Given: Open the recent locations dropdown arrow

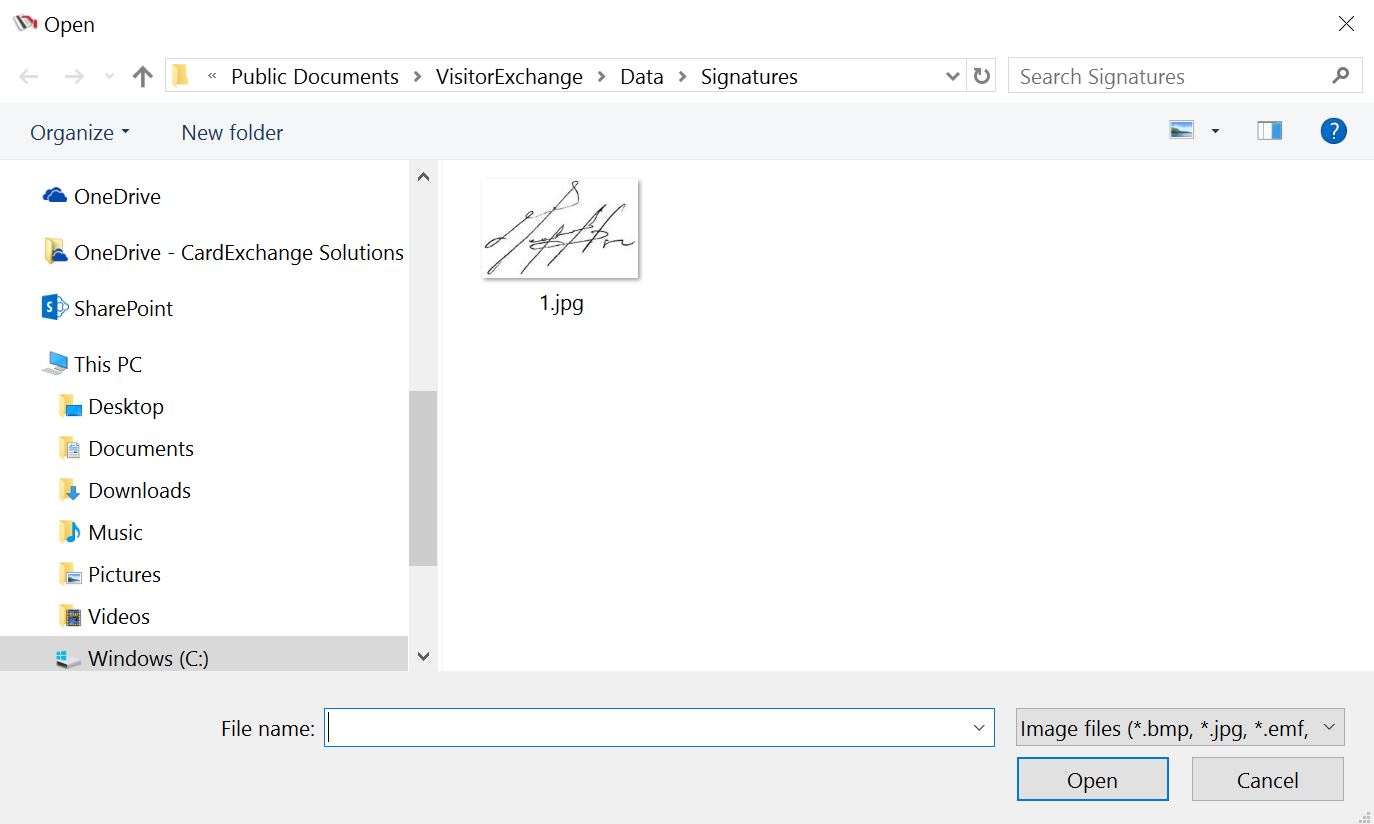Looking at the screenshot, I should pos(109,77).
